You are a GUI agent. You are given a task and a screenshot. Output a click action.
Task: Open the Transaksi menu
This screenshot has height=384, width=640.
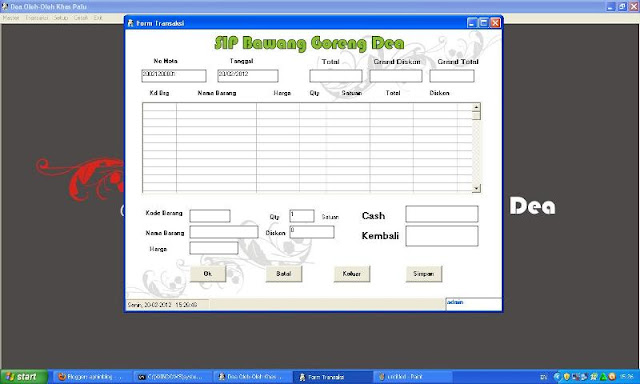pyautogui.click(x=36, y=18)
